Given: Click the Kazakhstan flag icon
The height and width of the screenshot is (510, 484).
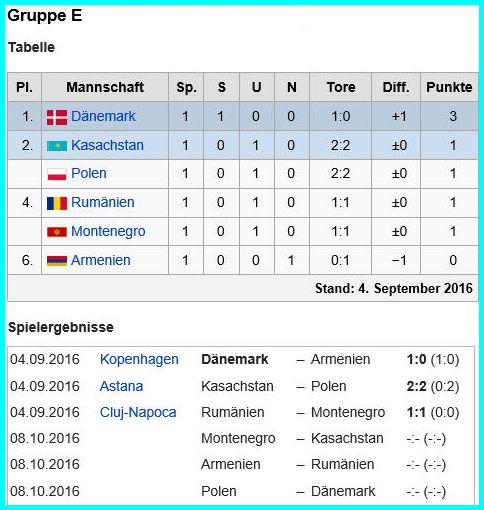Looking at the screenshot, I should pyautogui.click(x=57, y=146).
